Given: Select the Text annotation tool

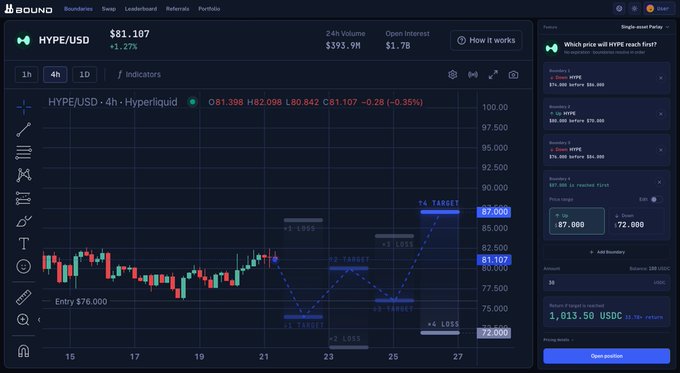Looking at the screenshot, I should pos(24,243).
